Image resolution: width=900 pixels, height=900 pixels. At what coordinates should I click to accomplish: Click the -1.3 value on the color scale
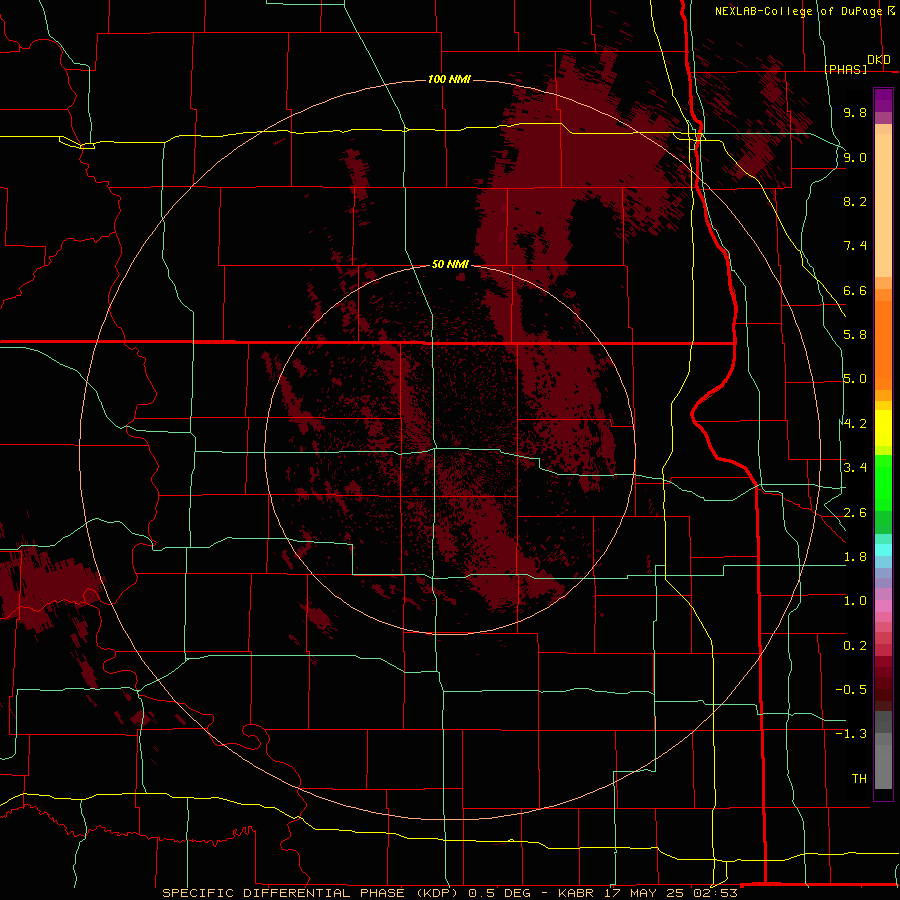pos(851,734)
